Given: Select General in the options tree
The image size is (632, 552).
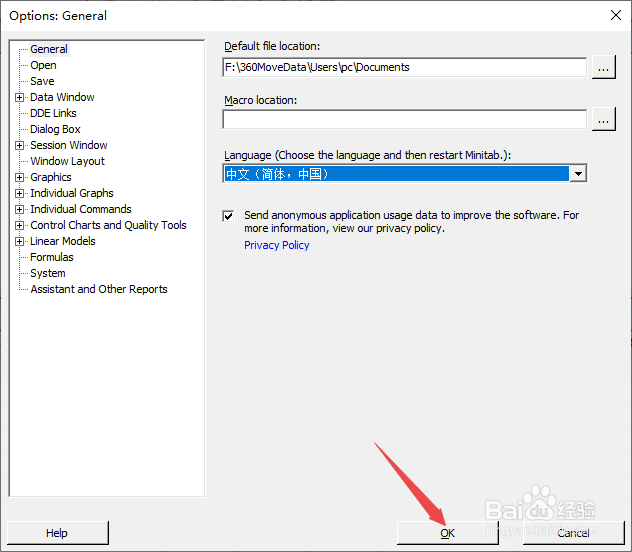Looking at the screenshot, I should [x=49, y=49].
